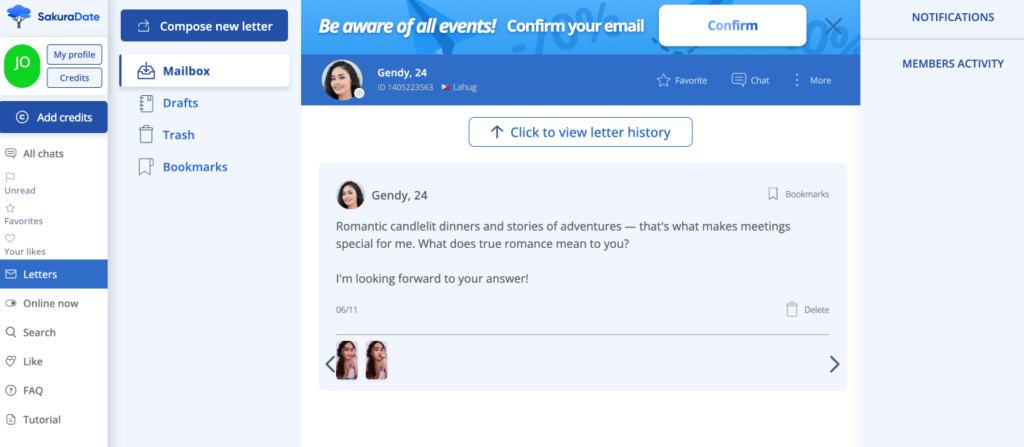This screenshot has width=1024, height=447.
Task: Switch to Notifications tab
Action: tap(952, 17)
